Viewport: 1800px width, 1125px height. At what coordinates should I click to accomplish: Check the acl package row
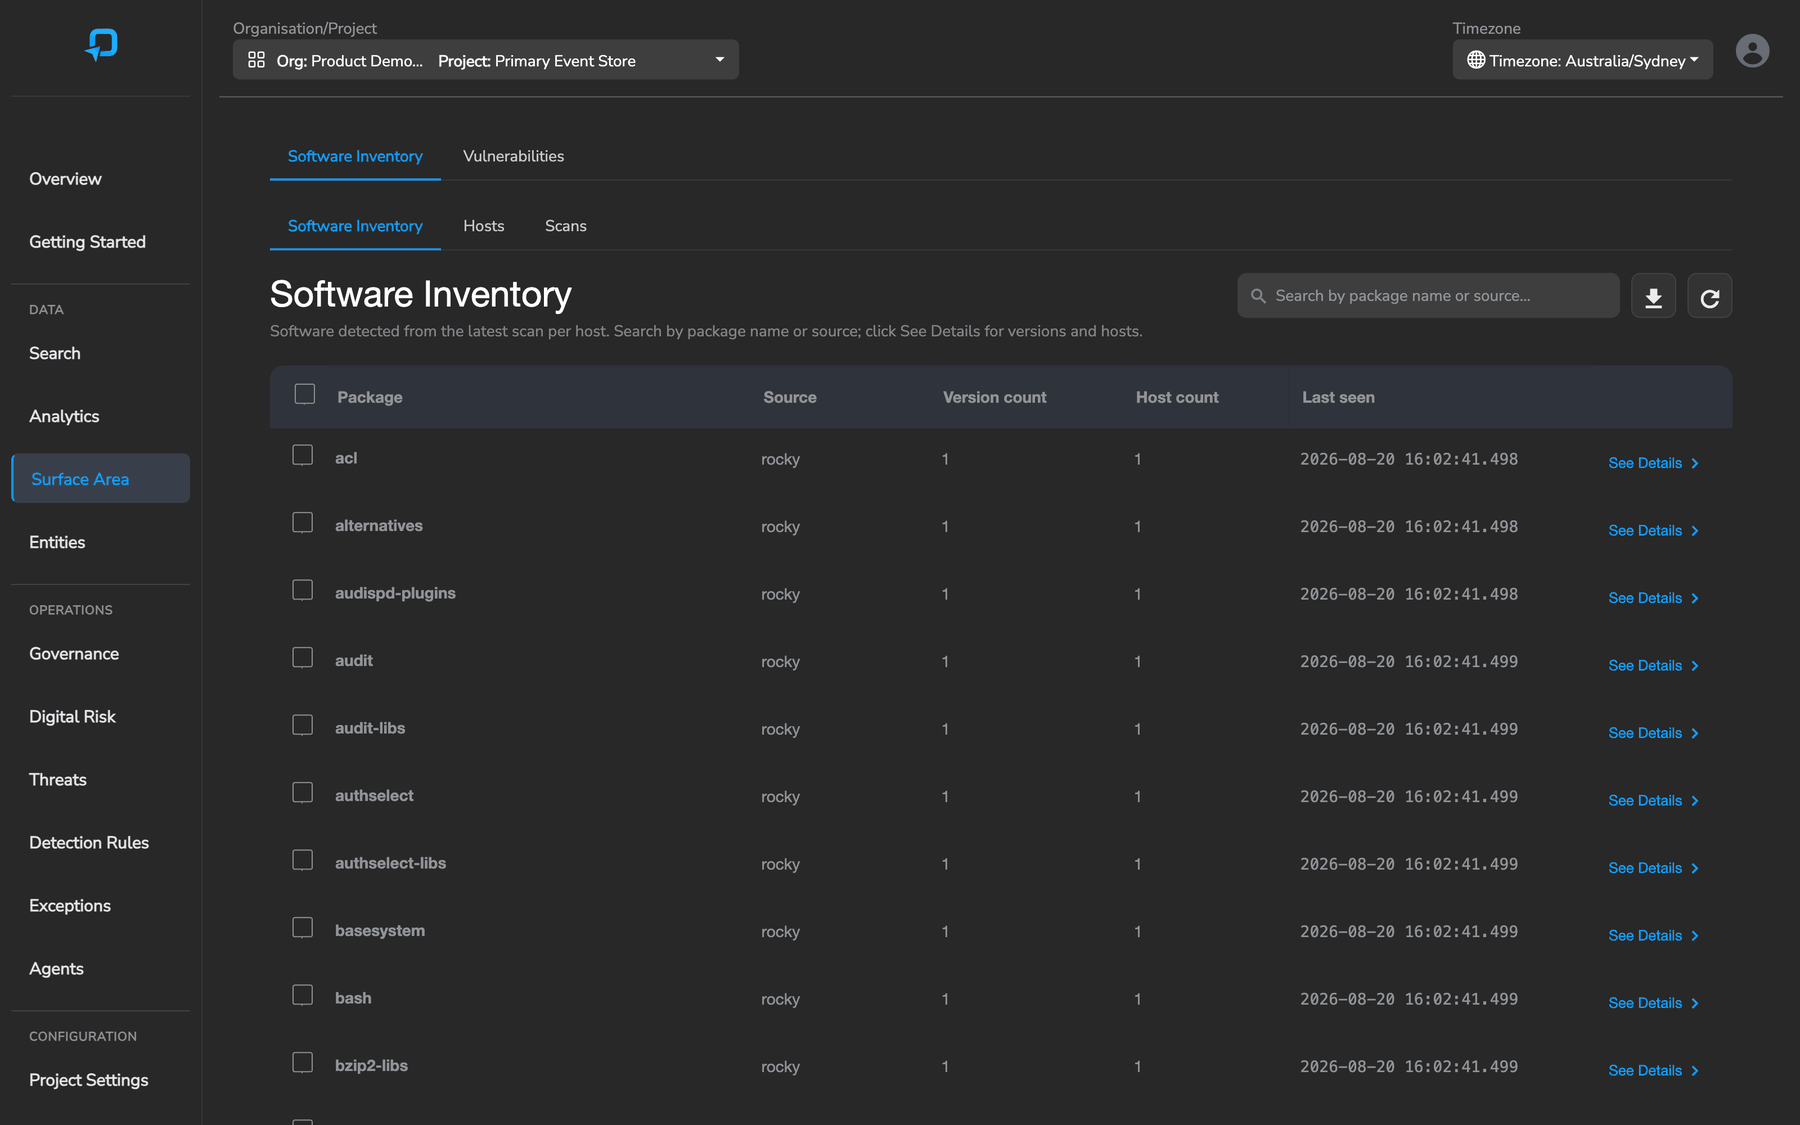(x=302, y=455)
